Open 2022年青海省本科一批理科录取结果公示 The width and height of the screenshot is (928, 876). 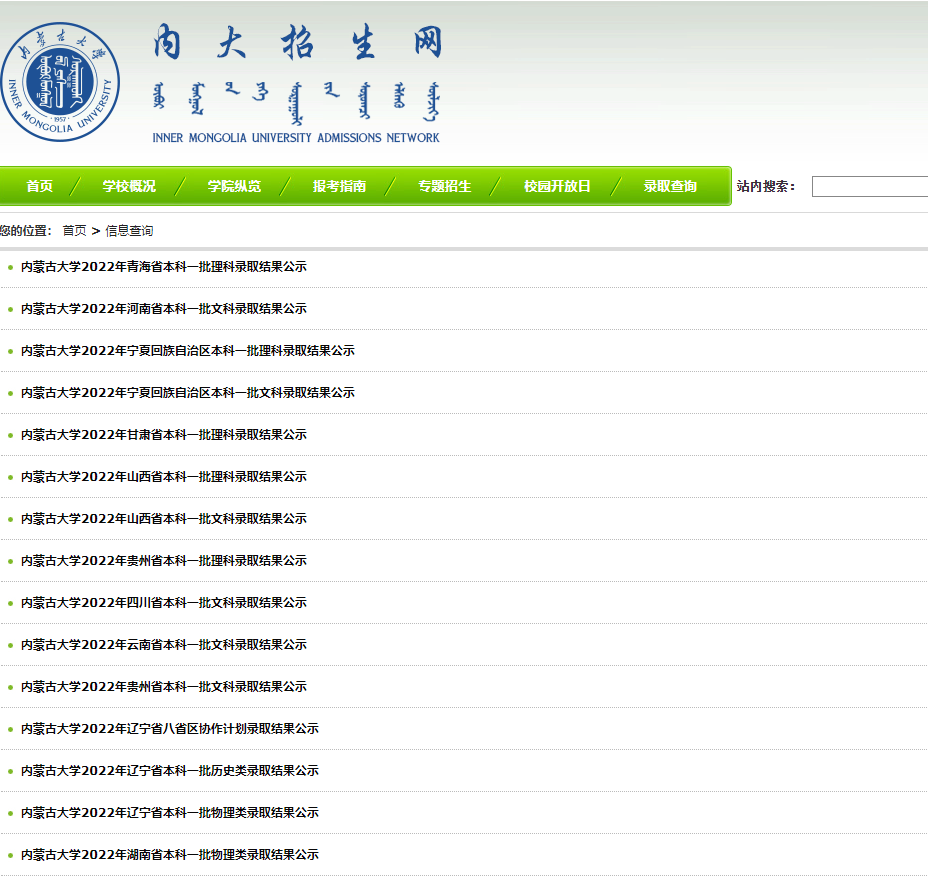click(x=164, y=267)
